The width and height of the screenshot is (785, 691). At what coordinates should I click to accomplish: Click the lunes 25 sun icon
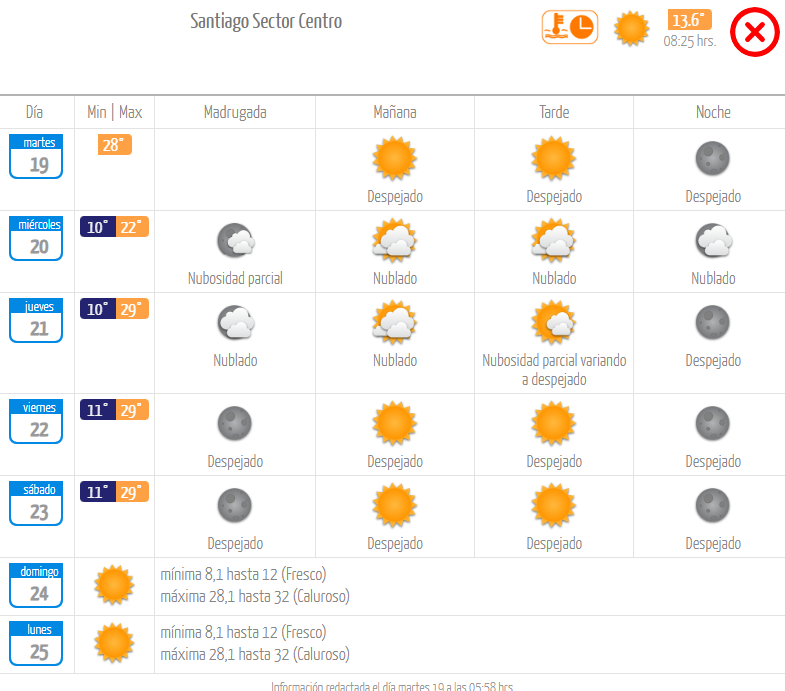pyautogui.click(x=114, y=643)
